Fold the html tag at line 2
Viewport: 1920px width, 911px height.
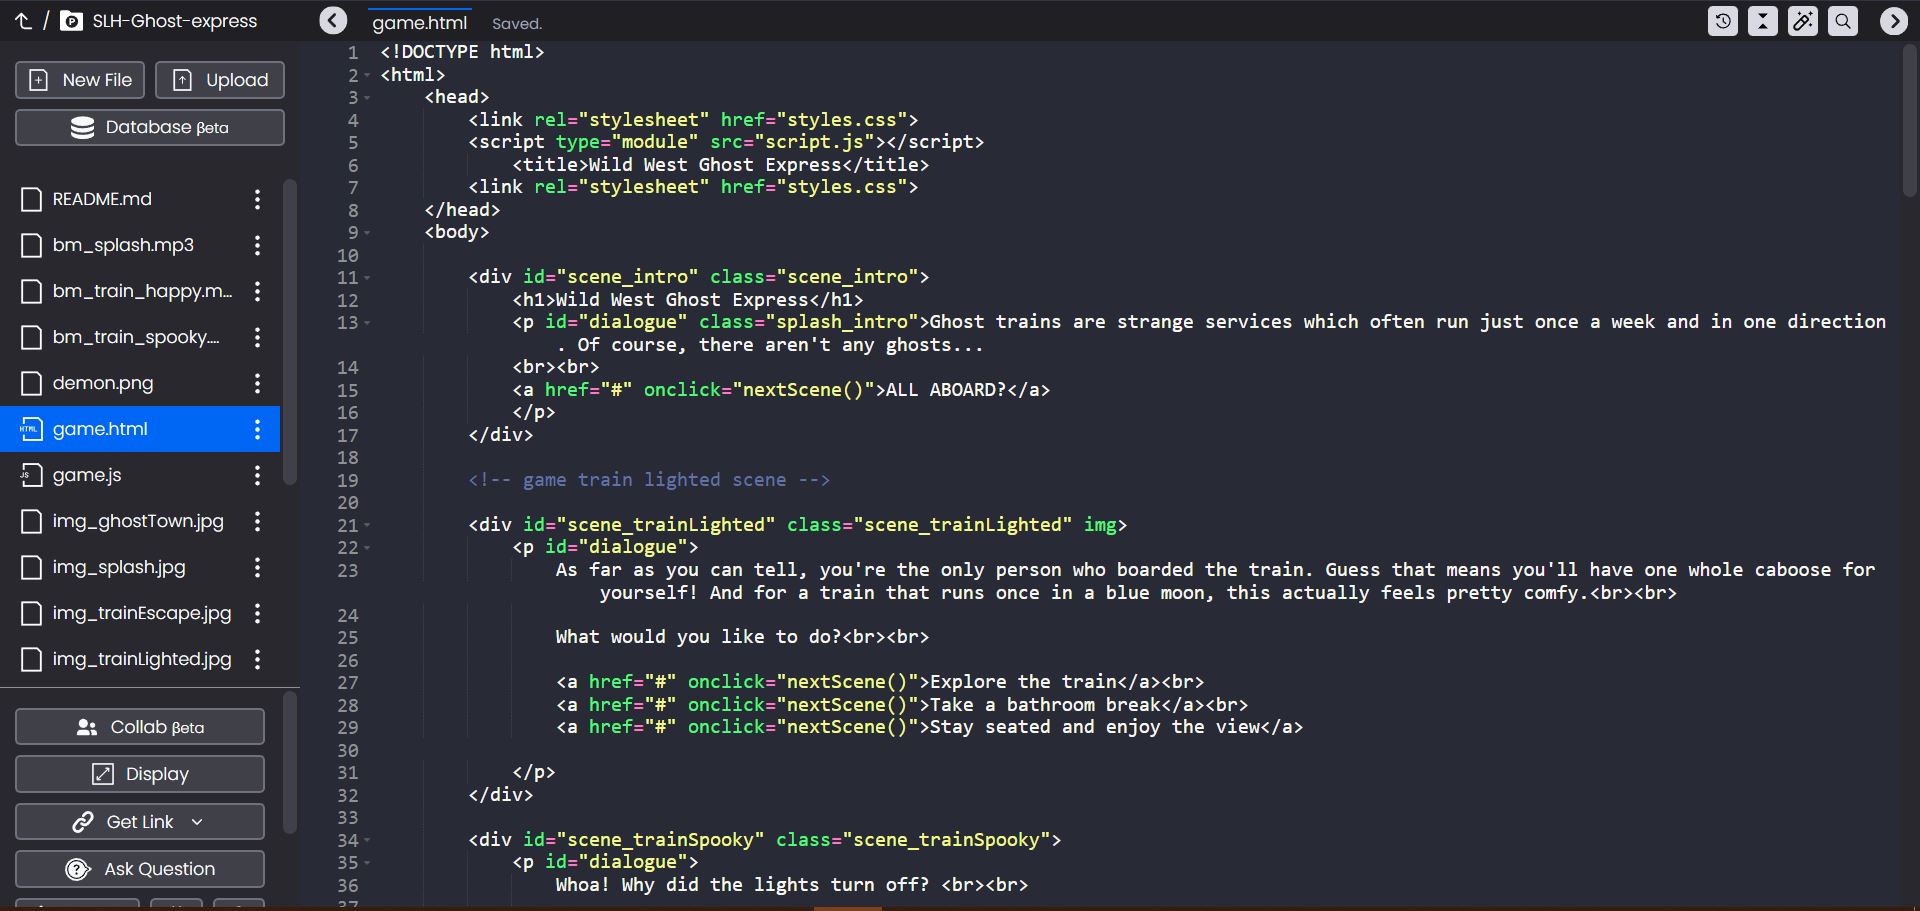(367, 76)
